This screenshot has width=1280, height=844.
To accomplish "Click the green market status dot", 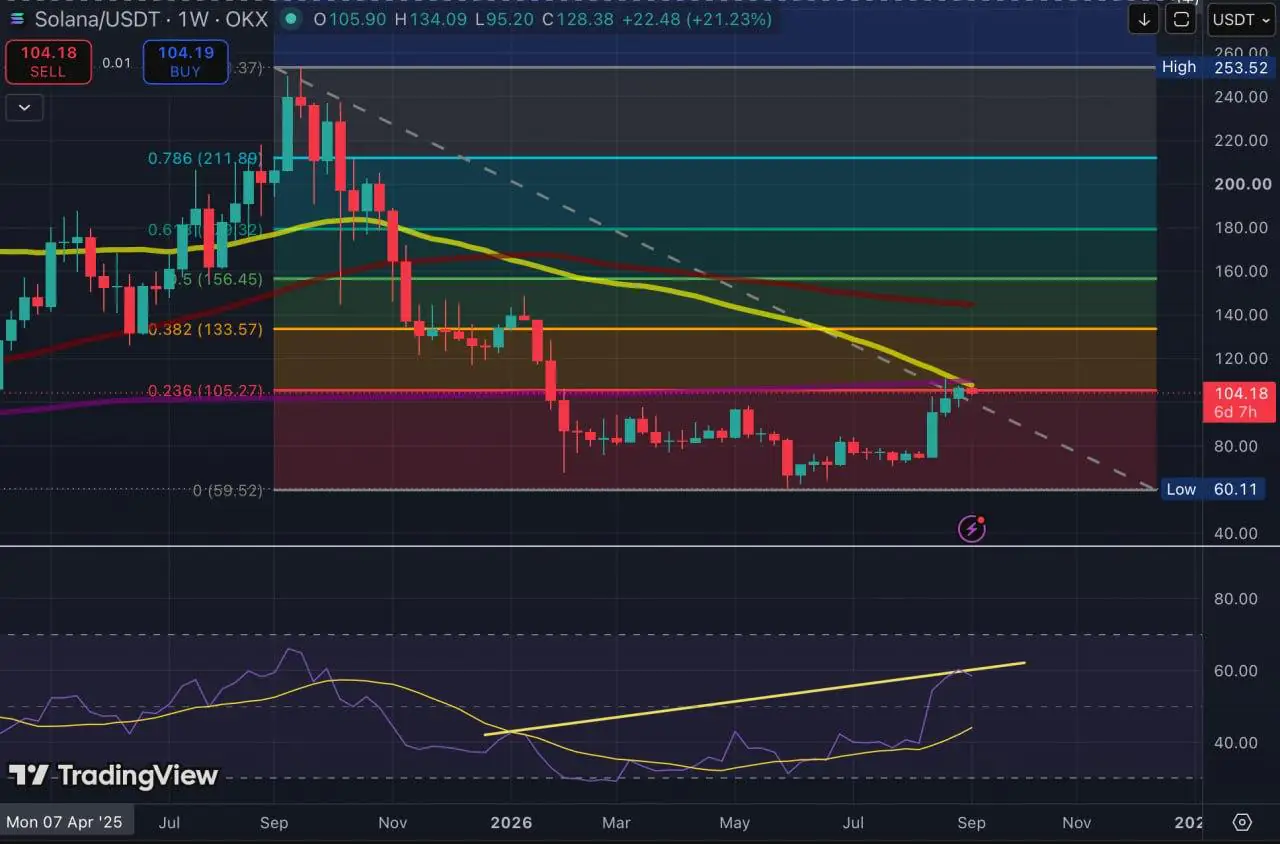I will coord(290,19).
